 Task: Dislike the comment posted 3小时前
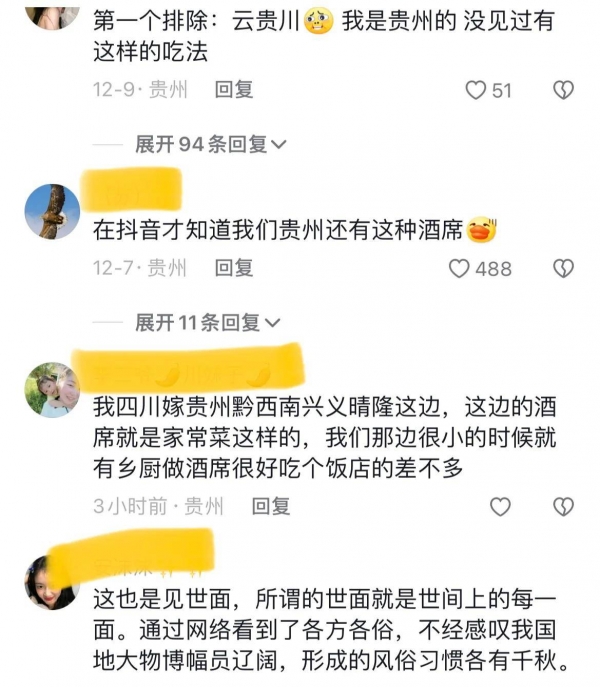pos(563,507)
